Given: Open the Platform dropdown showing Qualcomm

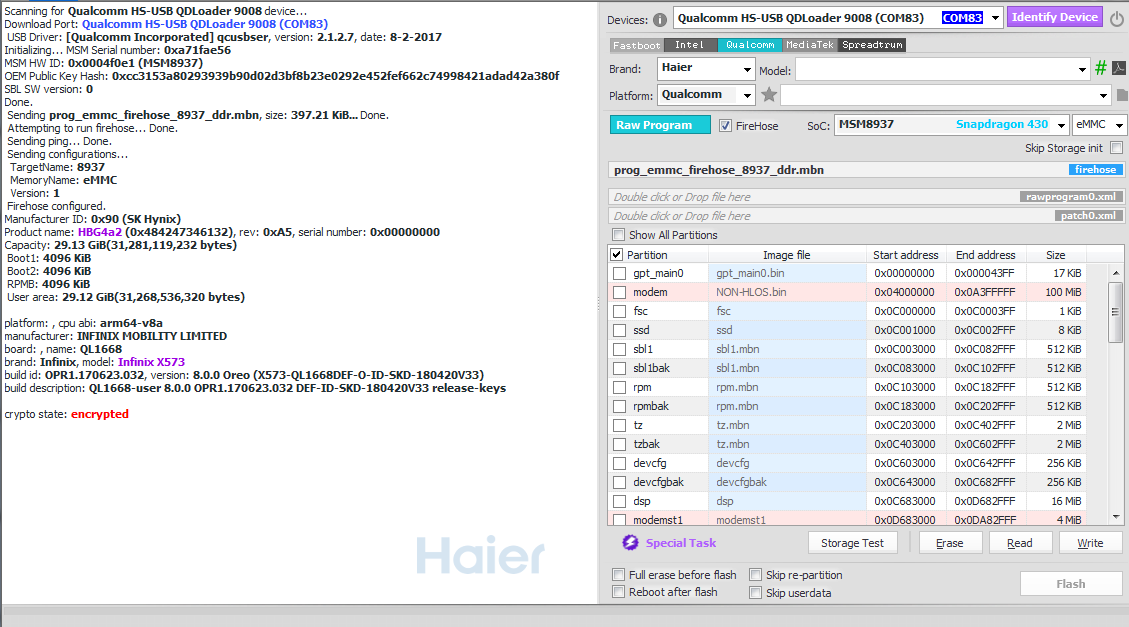Looking at the screenshot, I should click(747, 95).
